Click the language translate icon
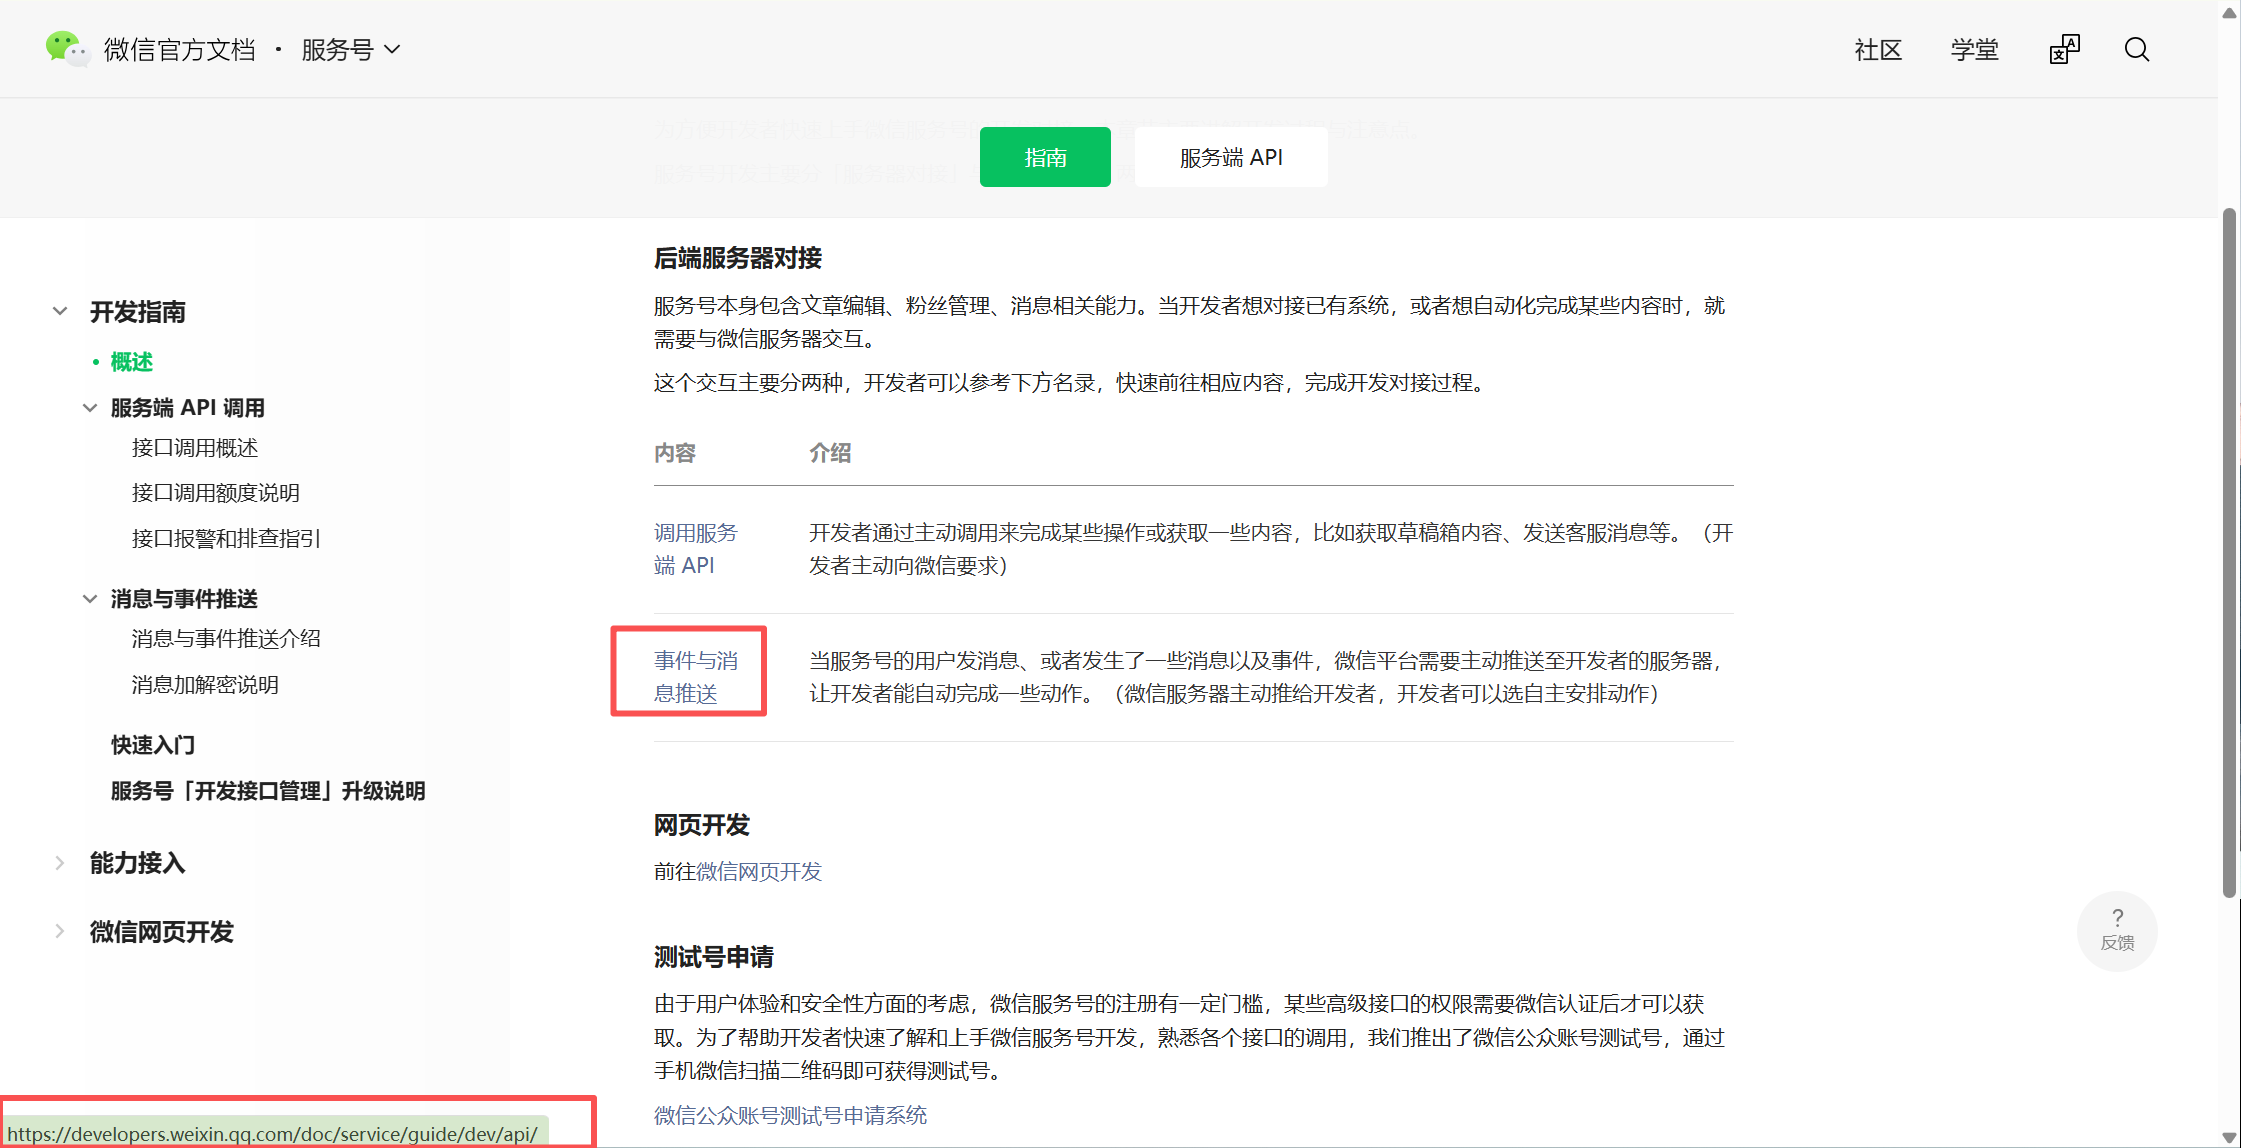The width and height of the screenshot is (2241, 1148). 2063,49
